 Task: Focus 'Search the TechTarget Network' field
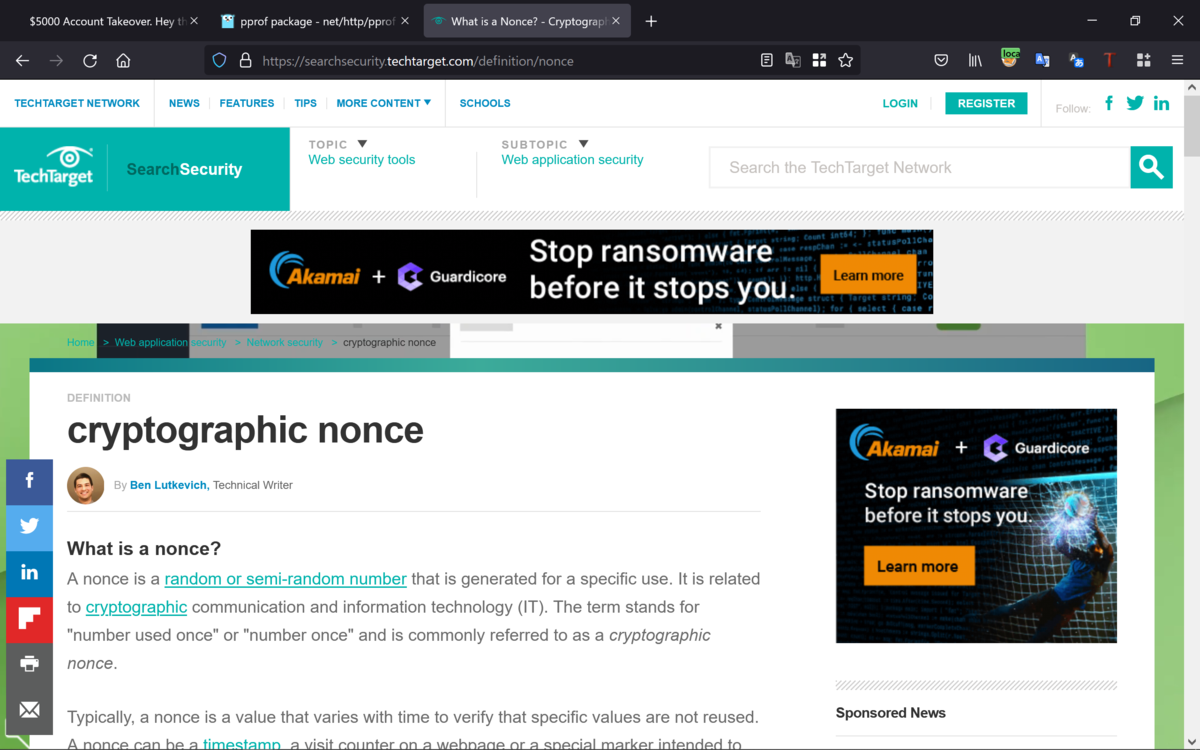[x=920, y=167]
